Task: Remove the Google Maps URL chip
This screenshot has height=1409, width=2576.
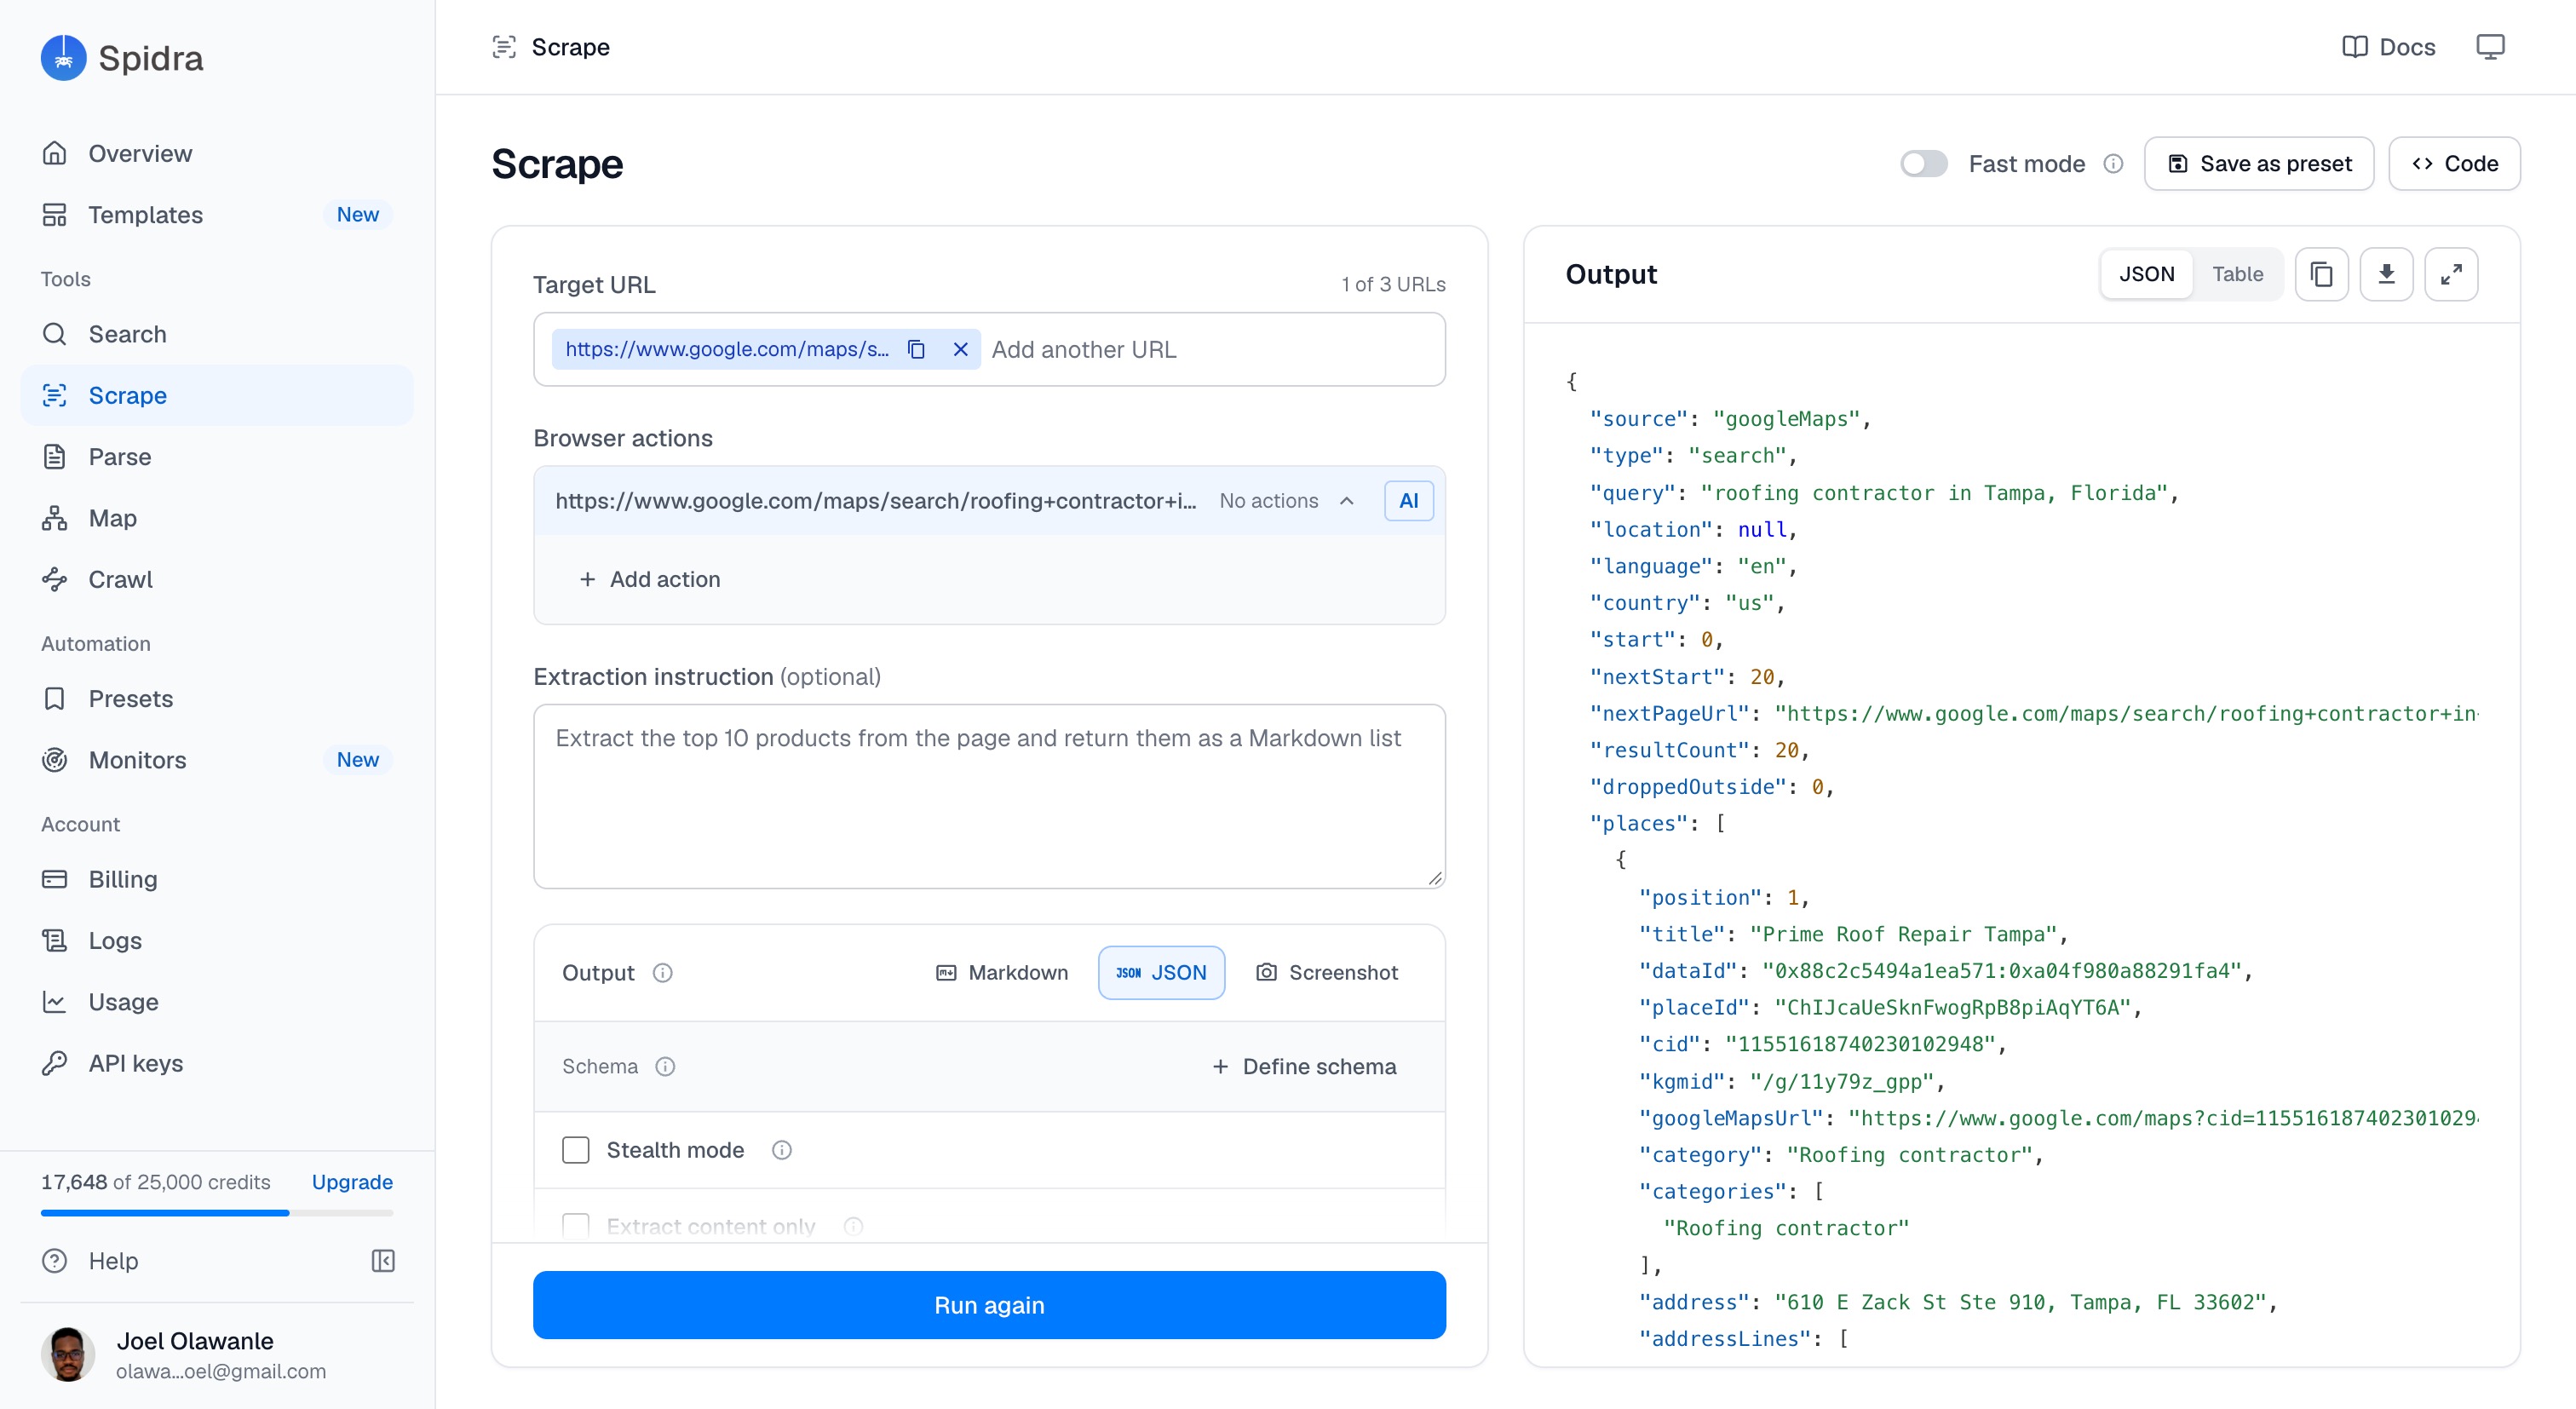Action: 960,349
